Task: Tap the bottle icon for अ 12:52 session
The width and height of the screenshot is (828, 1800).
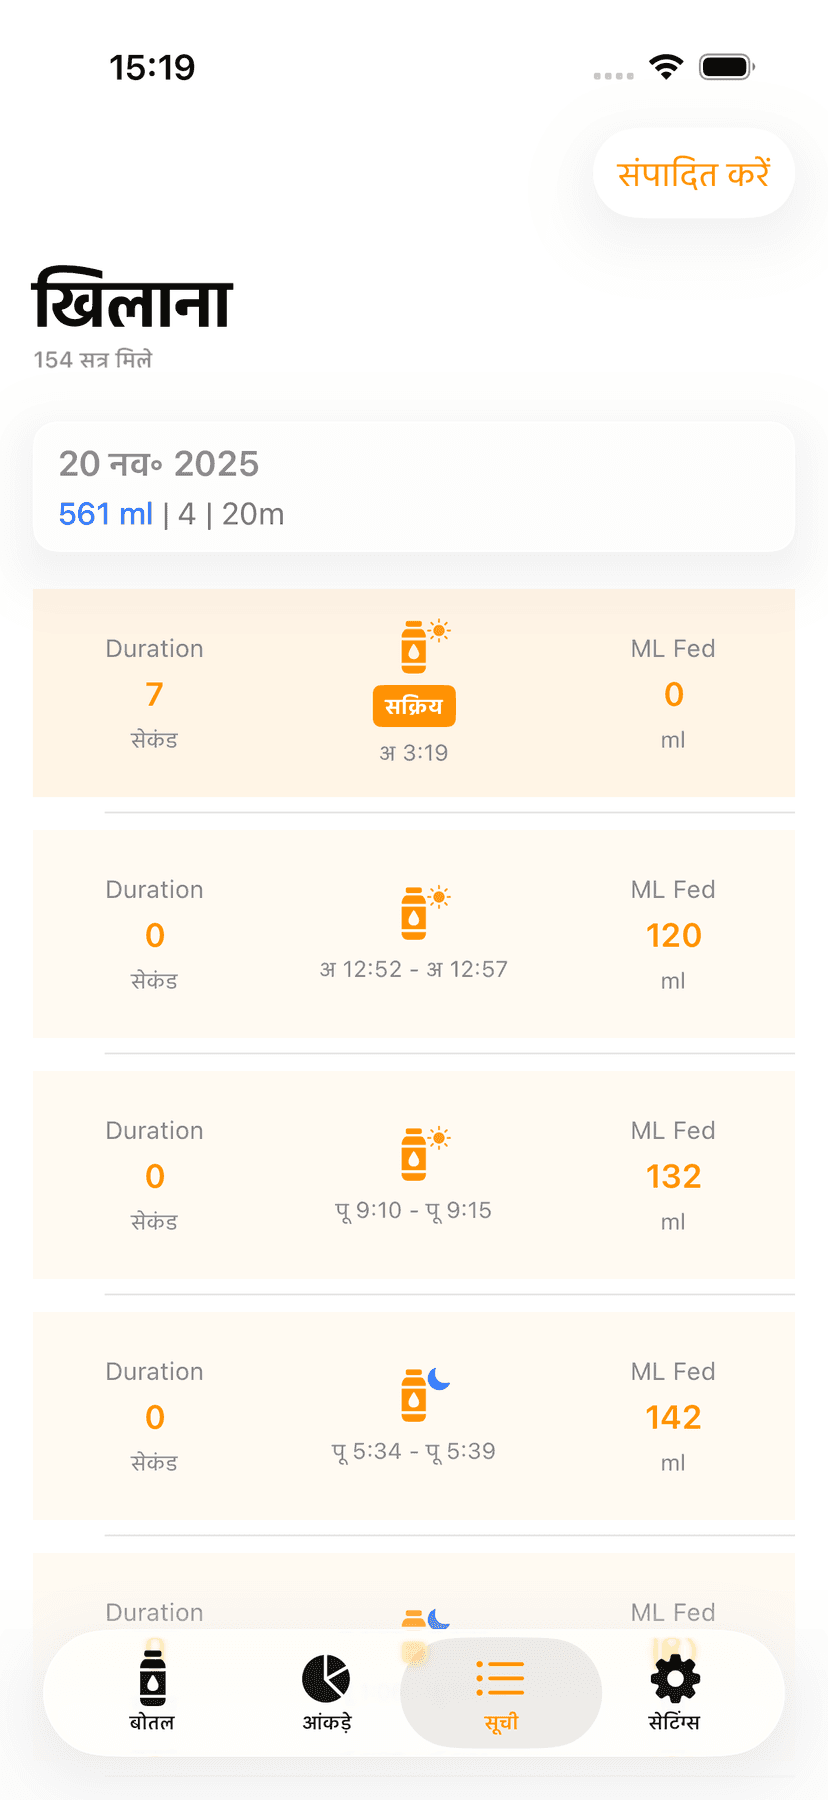Action: click(420, 911)
